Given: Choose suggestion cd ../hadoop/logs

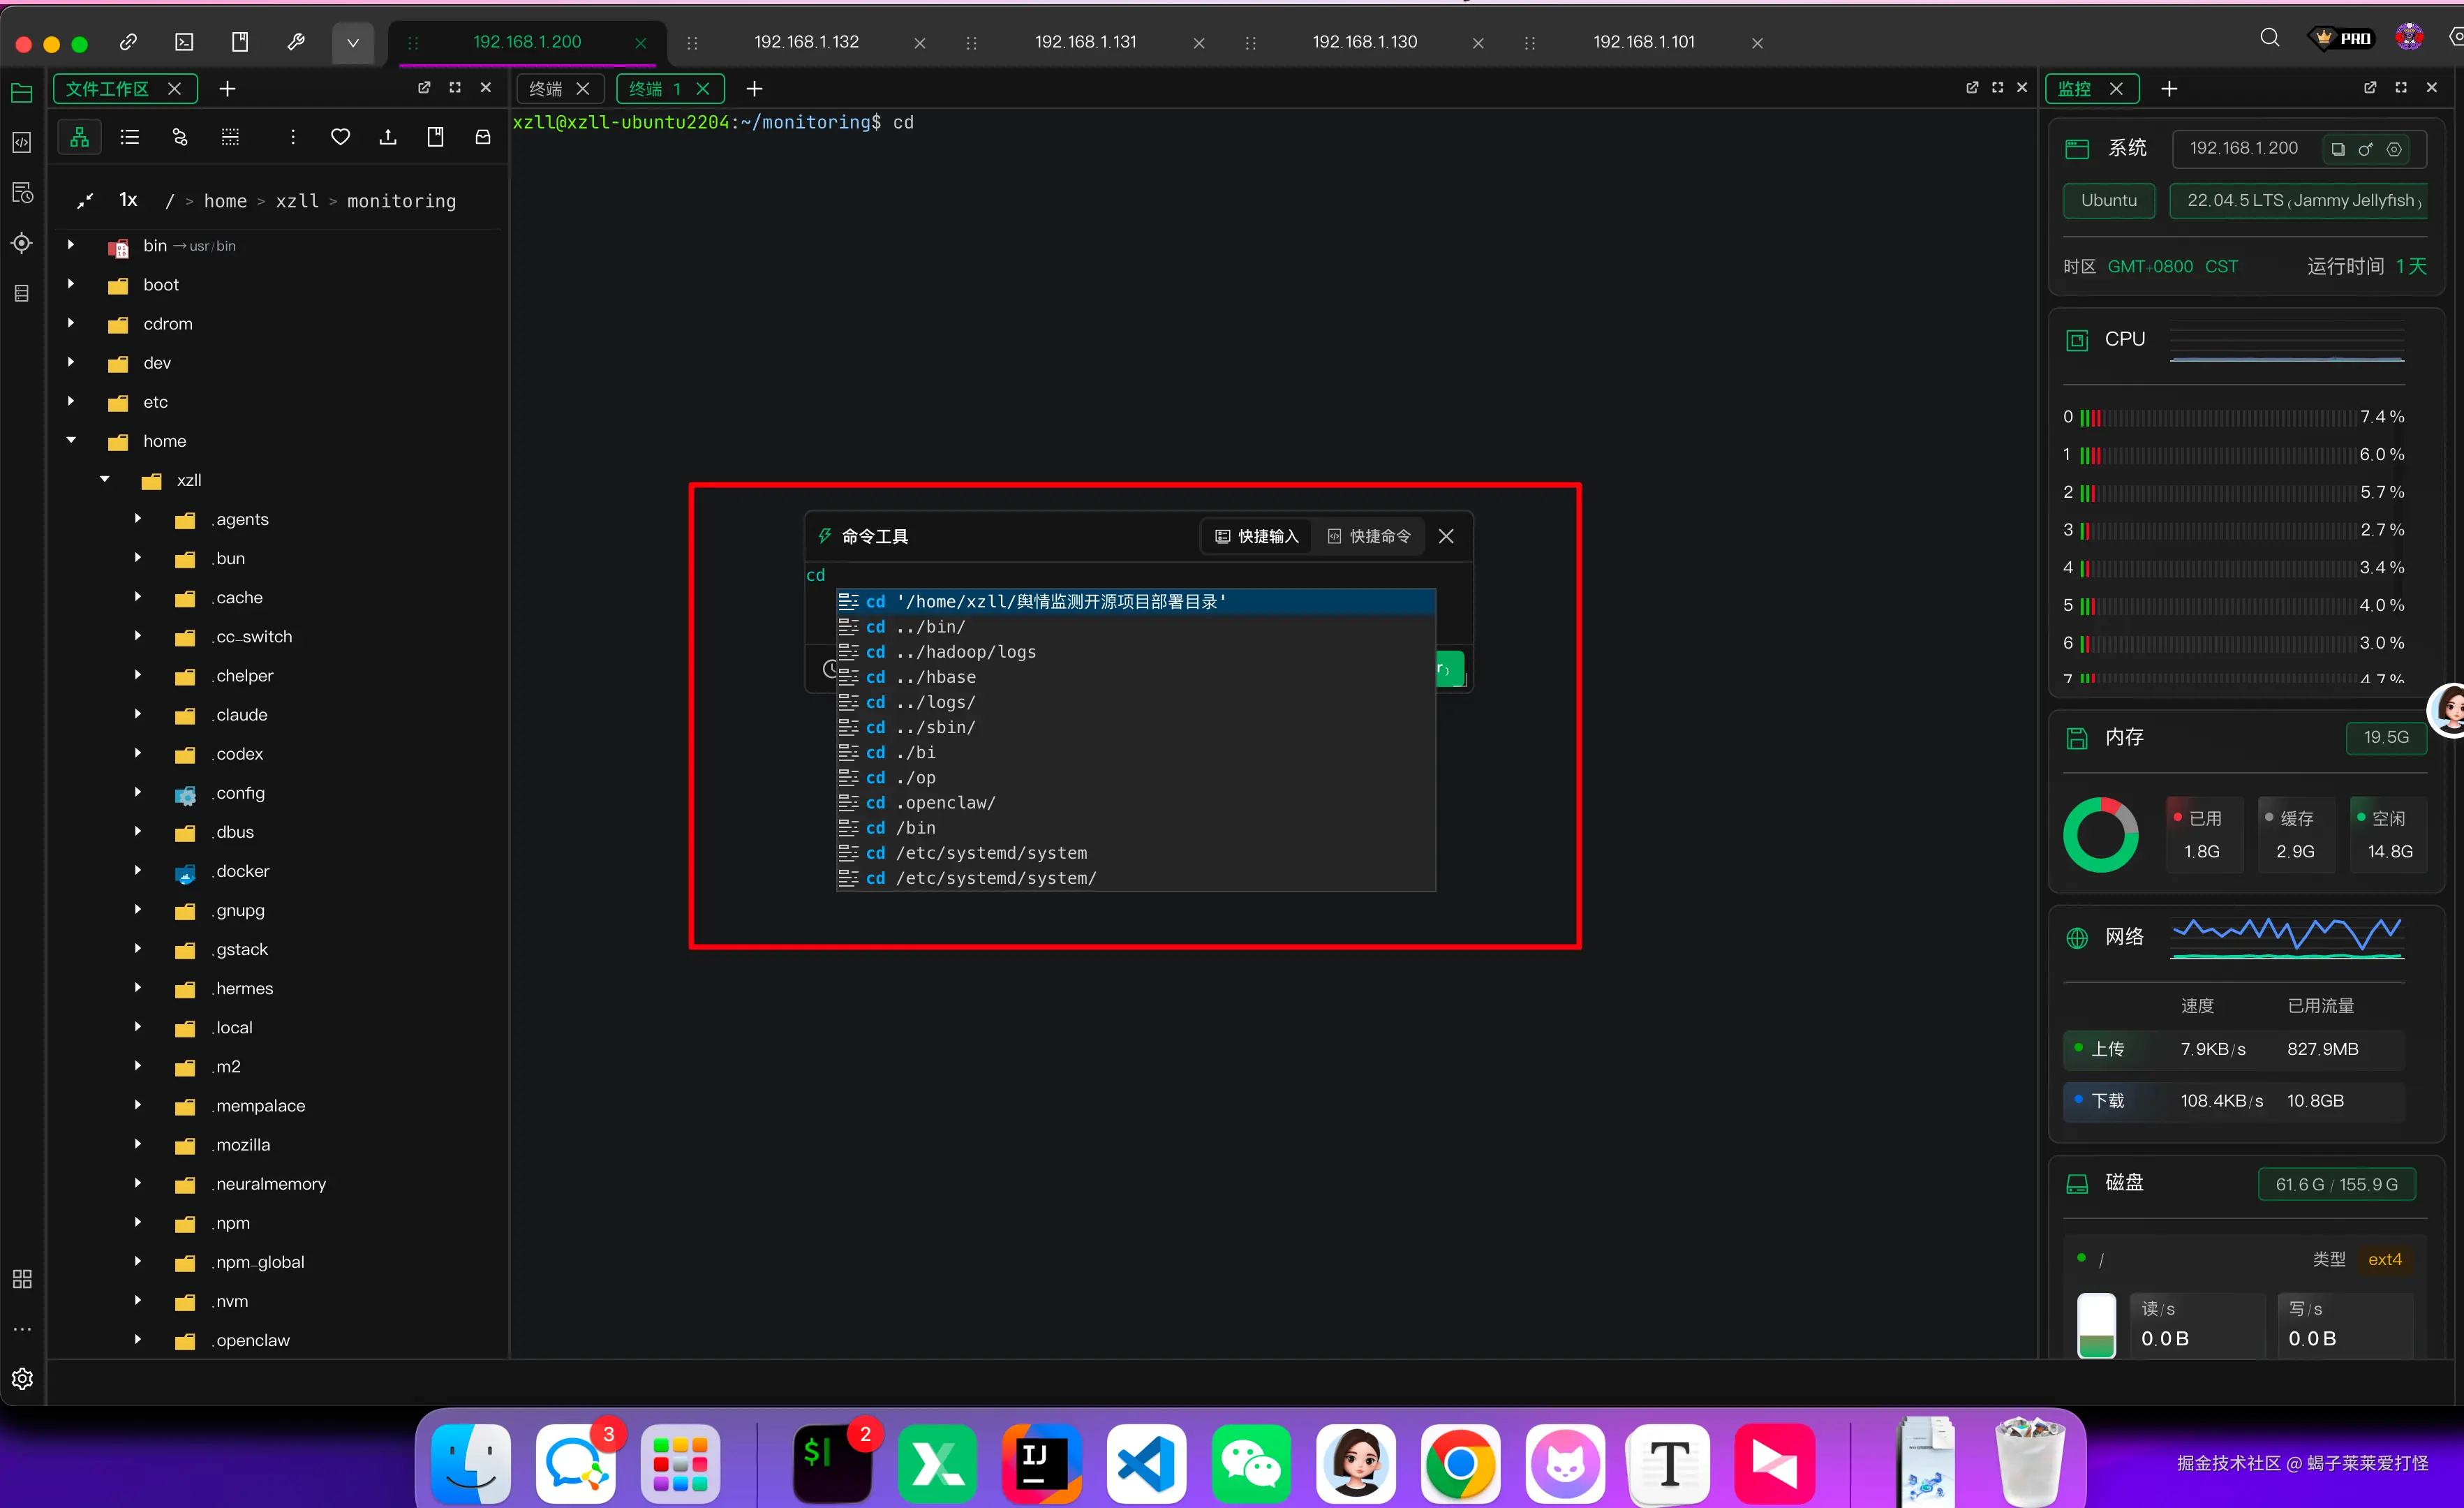Looking at the screenshot, I should [x=1136, y=652].
